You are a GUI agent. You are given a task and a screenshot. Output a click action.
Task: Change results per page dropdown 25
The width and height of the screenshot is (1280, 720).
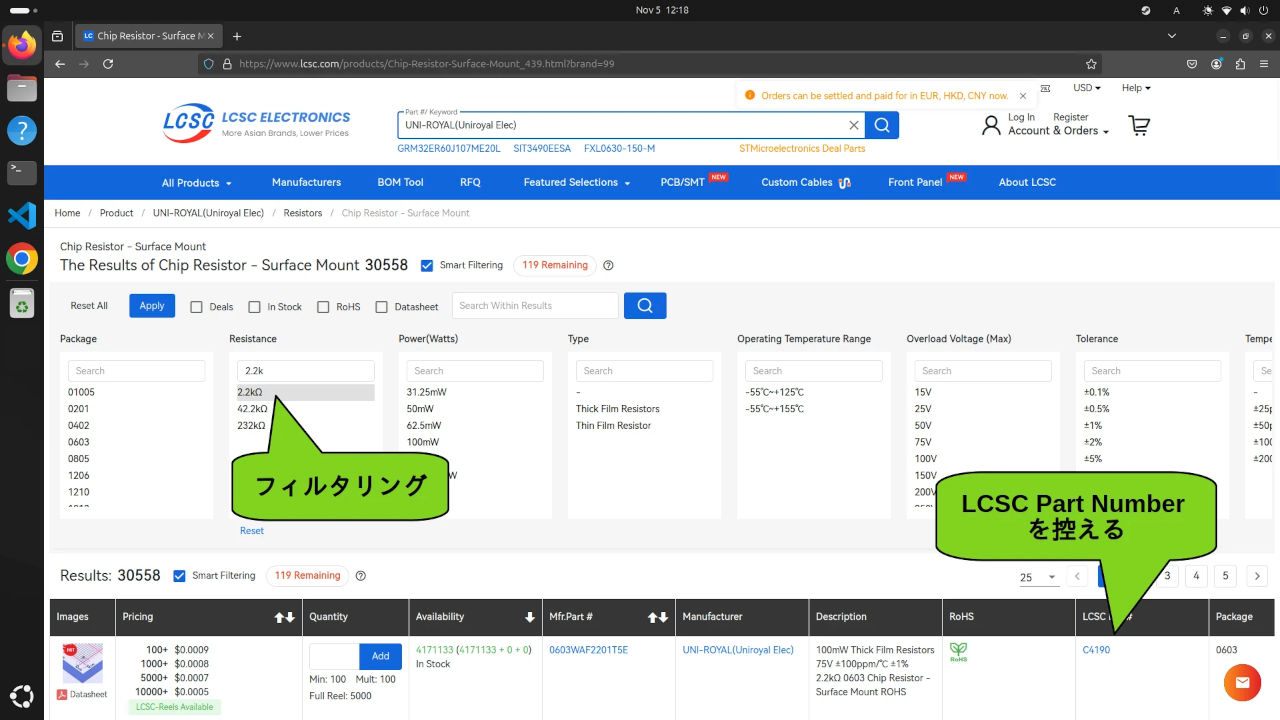(x=1038, y=577)
